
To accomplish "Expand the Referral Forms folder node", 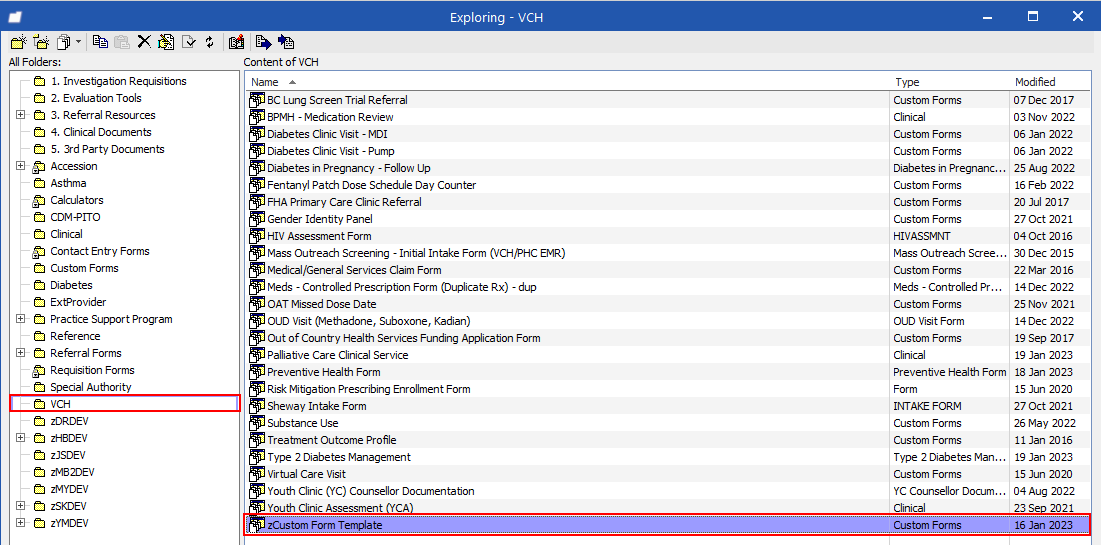I will (20, 353).
